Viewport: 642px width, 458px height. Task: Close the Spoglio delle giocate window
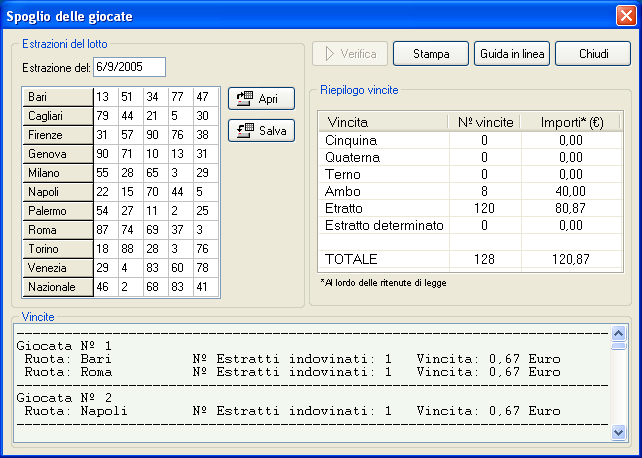tap(626, 16)
